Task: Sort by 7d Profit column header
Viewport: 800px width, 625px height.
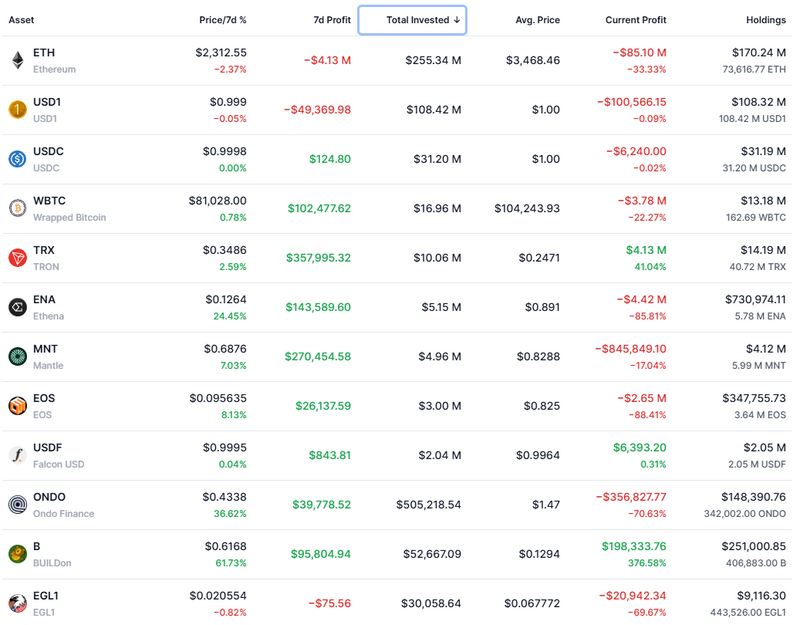Action: (332, 20)
